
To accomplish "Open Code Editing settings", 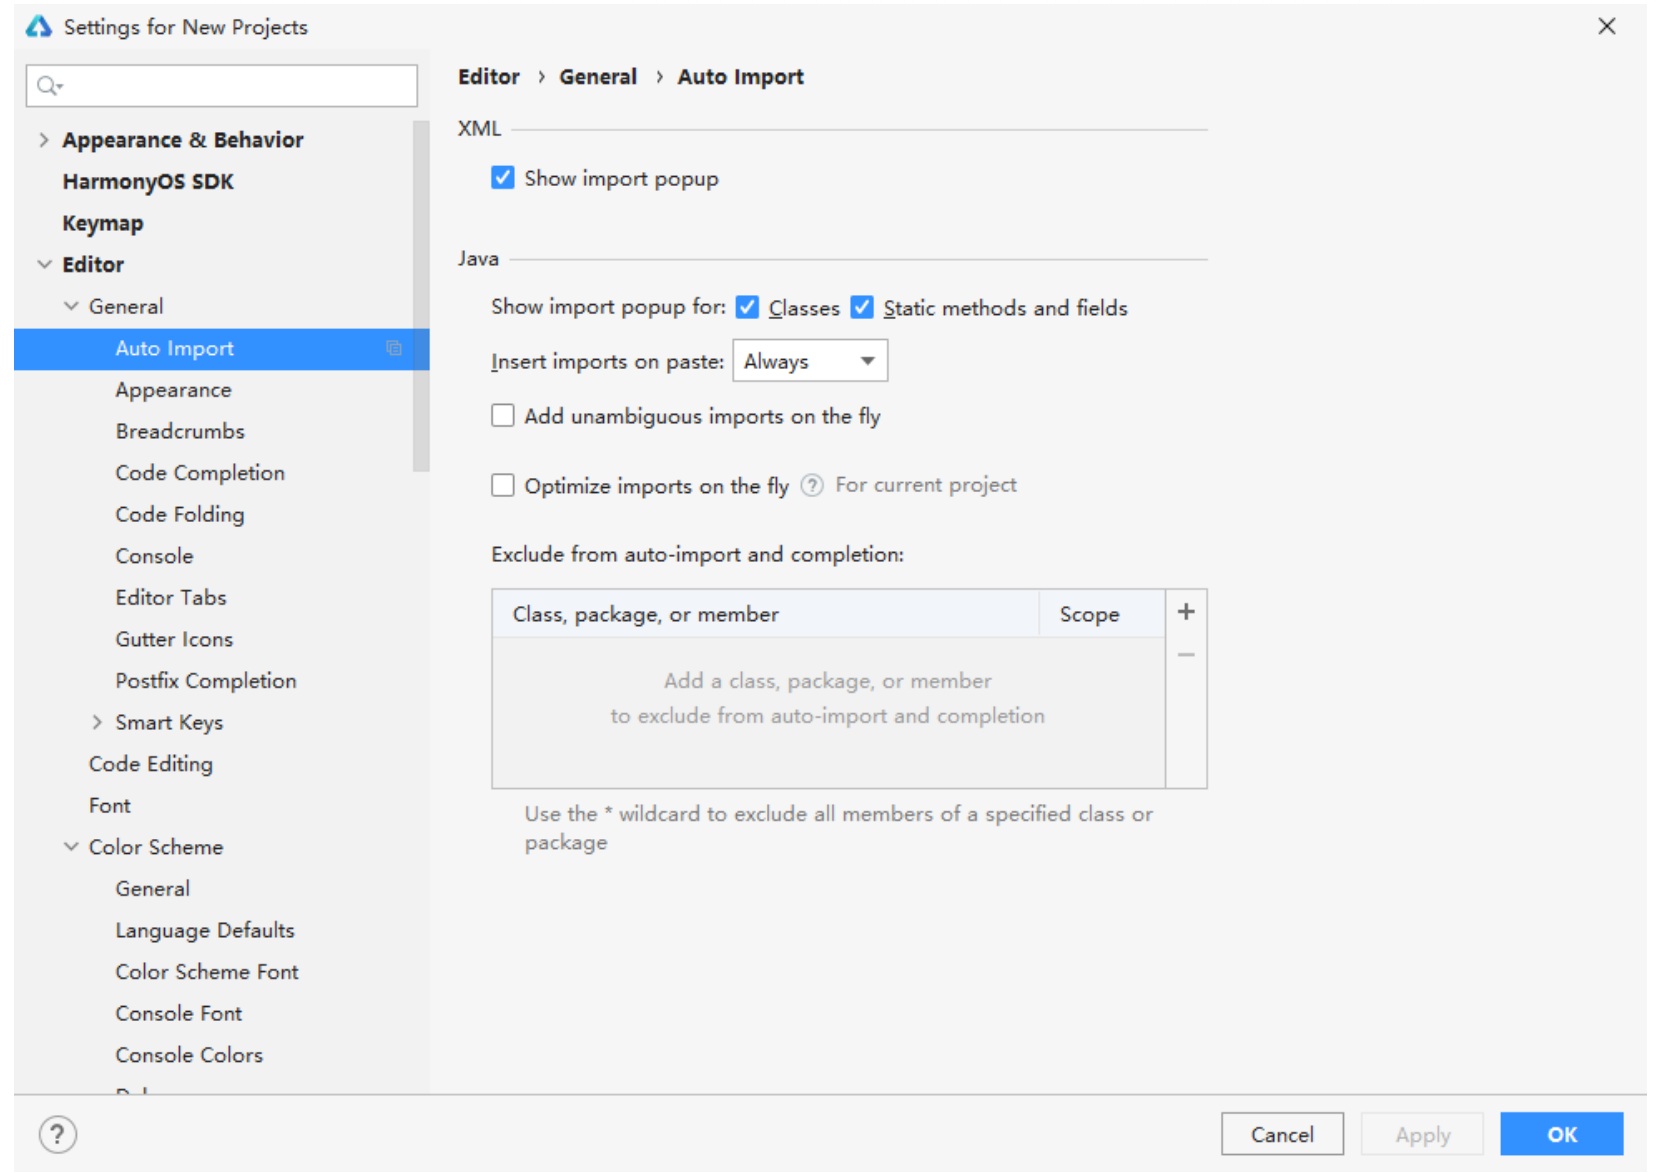I will pyautogui.click(x=151, y=764).
